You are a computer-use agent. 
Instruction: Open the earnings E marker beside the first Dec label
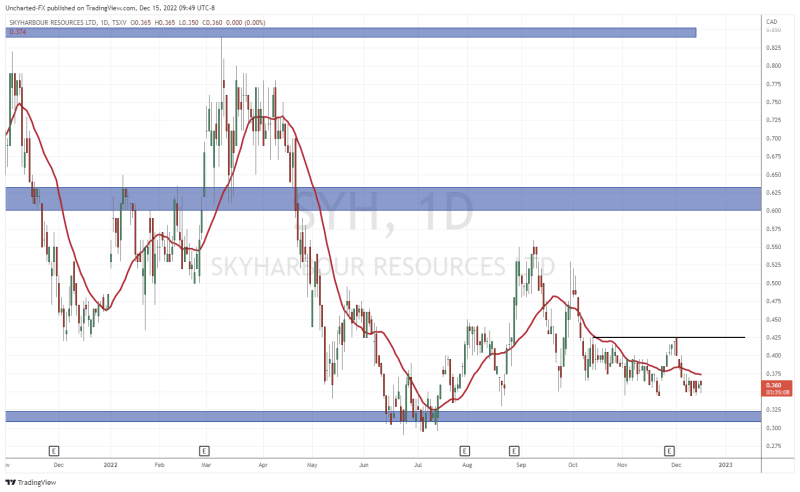tap(54, 451)
